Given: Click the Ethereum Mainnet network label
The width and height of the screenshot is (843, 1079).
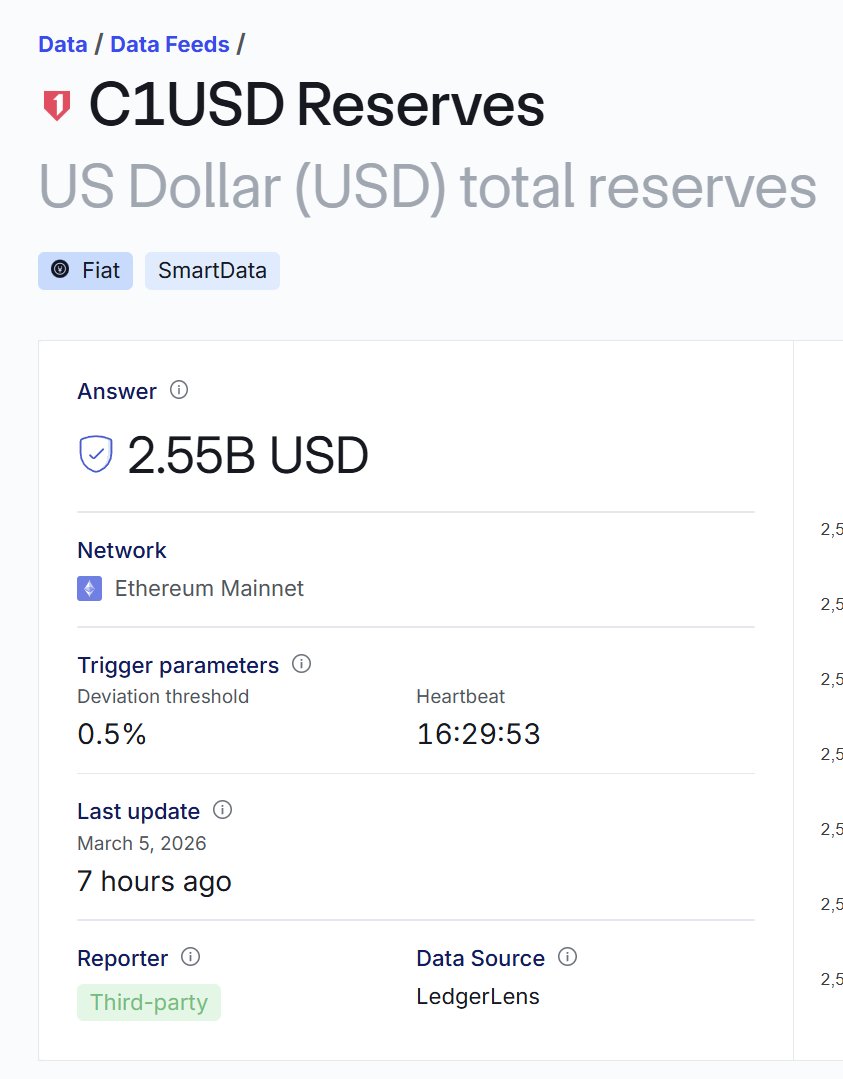Looking at the screenshot, I should point(209,588).
